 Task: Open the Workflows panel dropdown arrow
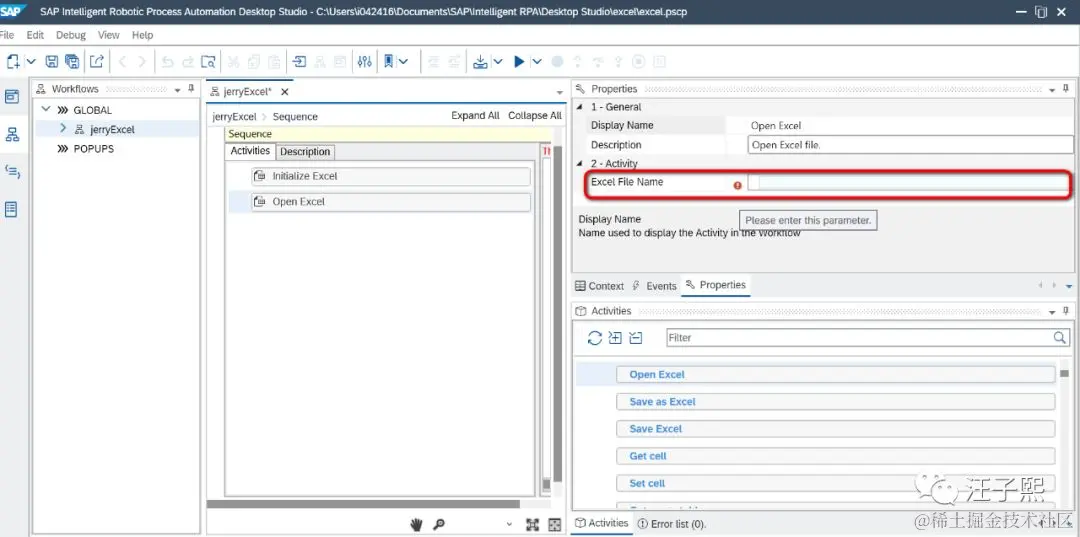[x=177, y=90]
